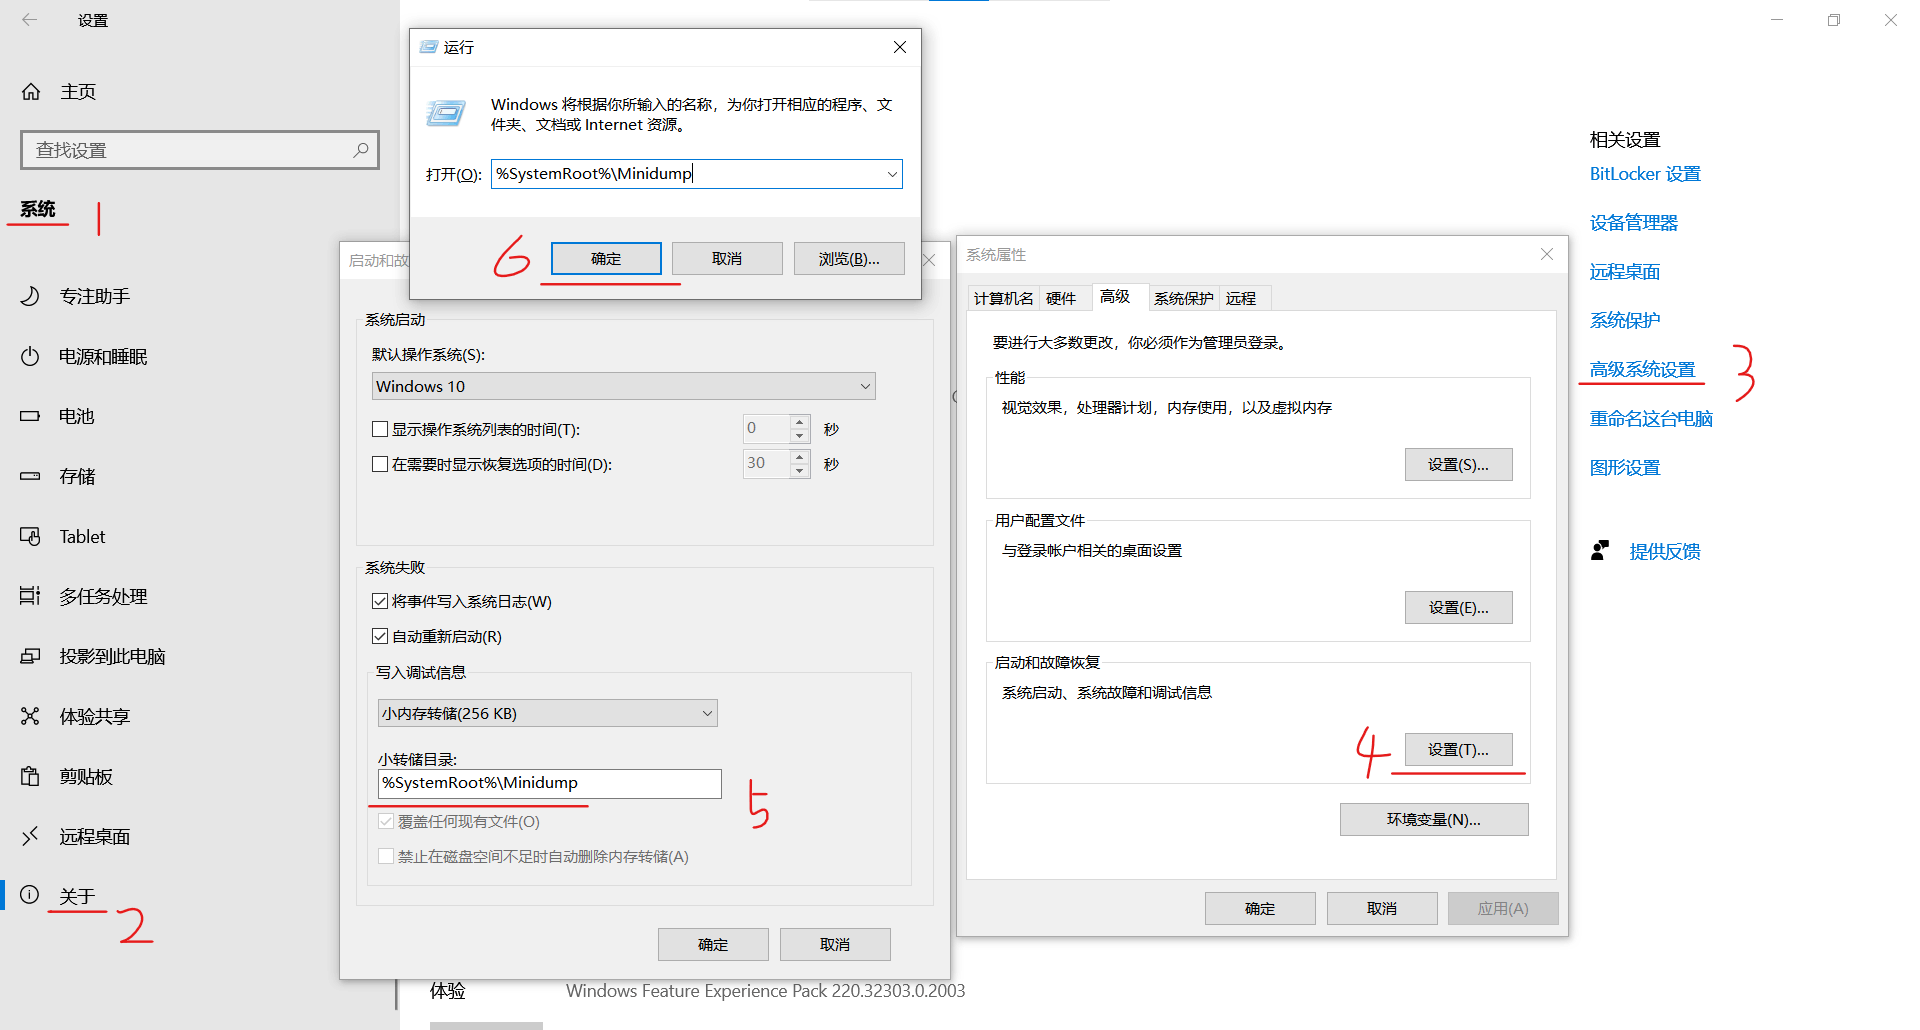Click 环境变量(N)... button

[x=1434, y=819]
